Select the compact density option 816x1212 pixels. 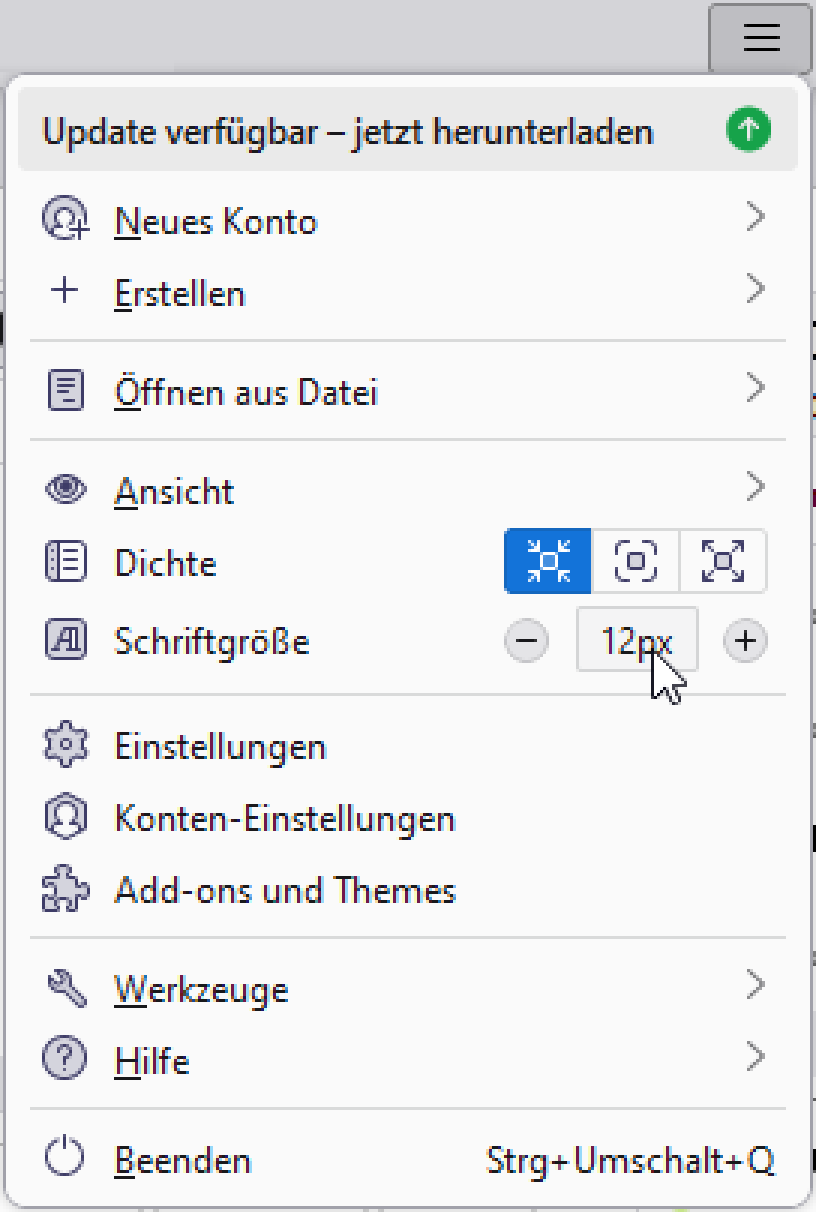point(548,561)
